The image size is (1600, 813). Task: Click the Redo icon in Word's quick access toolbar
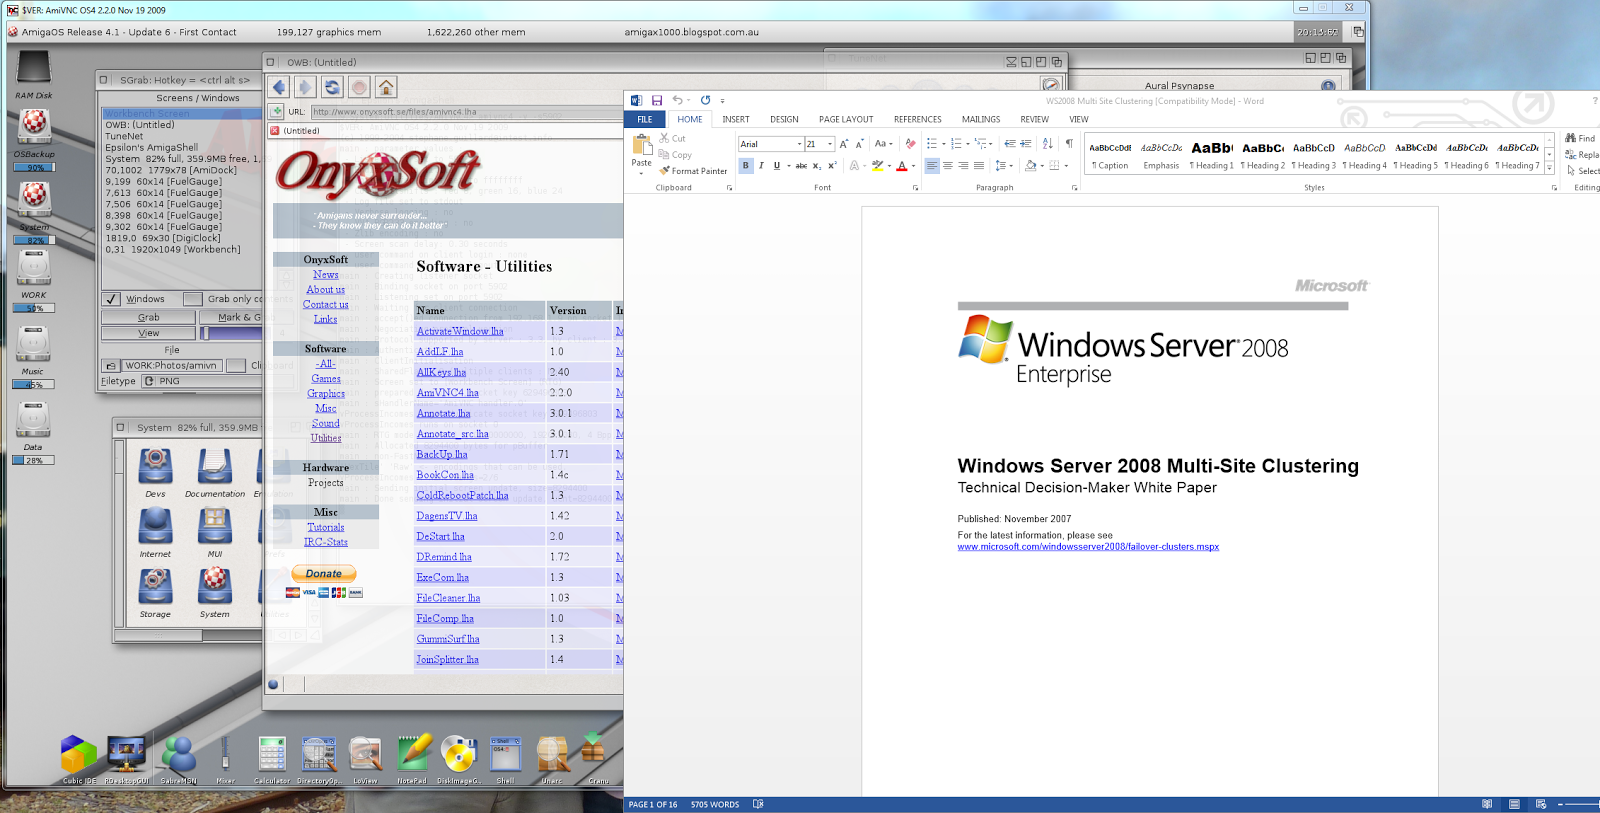[x=705, y=100]
